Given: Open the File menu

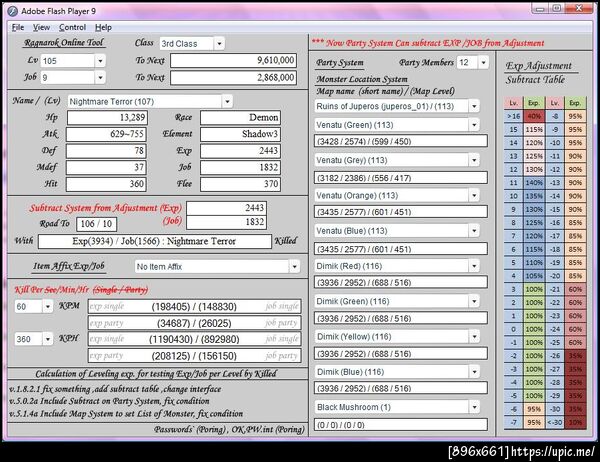Looking at the screenshot, I should [18, 27].
